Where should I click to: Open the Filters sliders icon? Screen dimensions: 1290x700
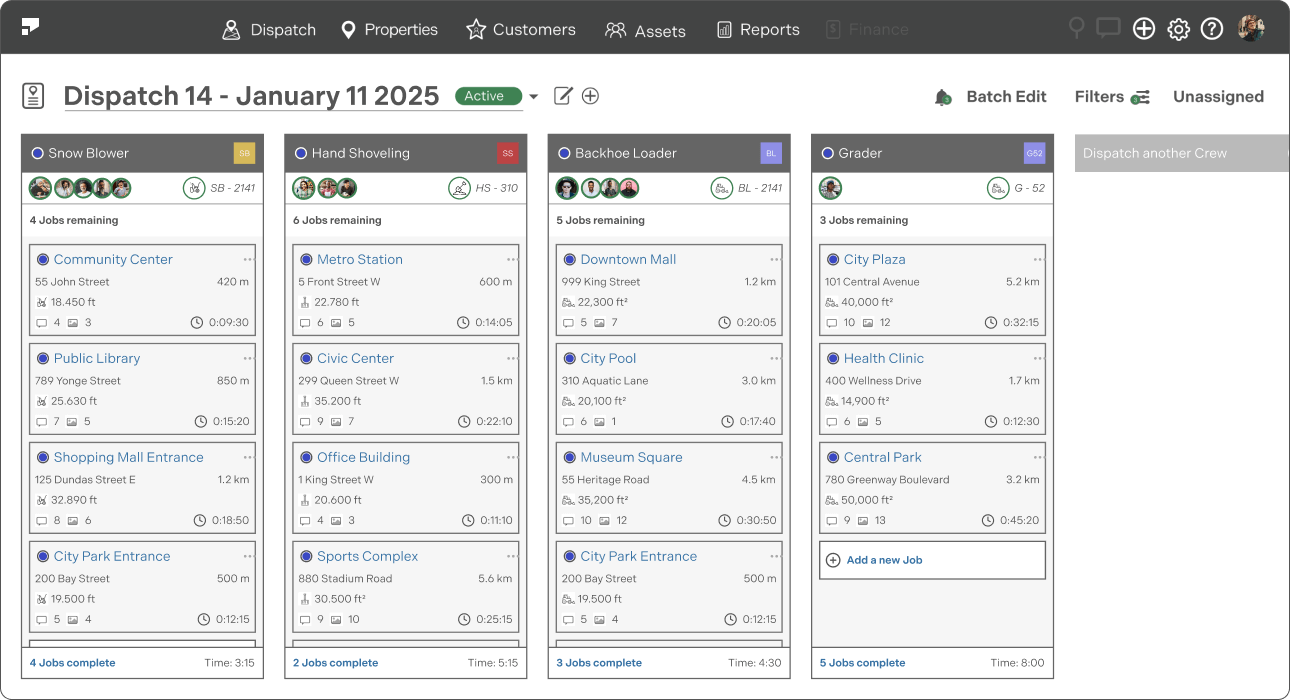1140,97
